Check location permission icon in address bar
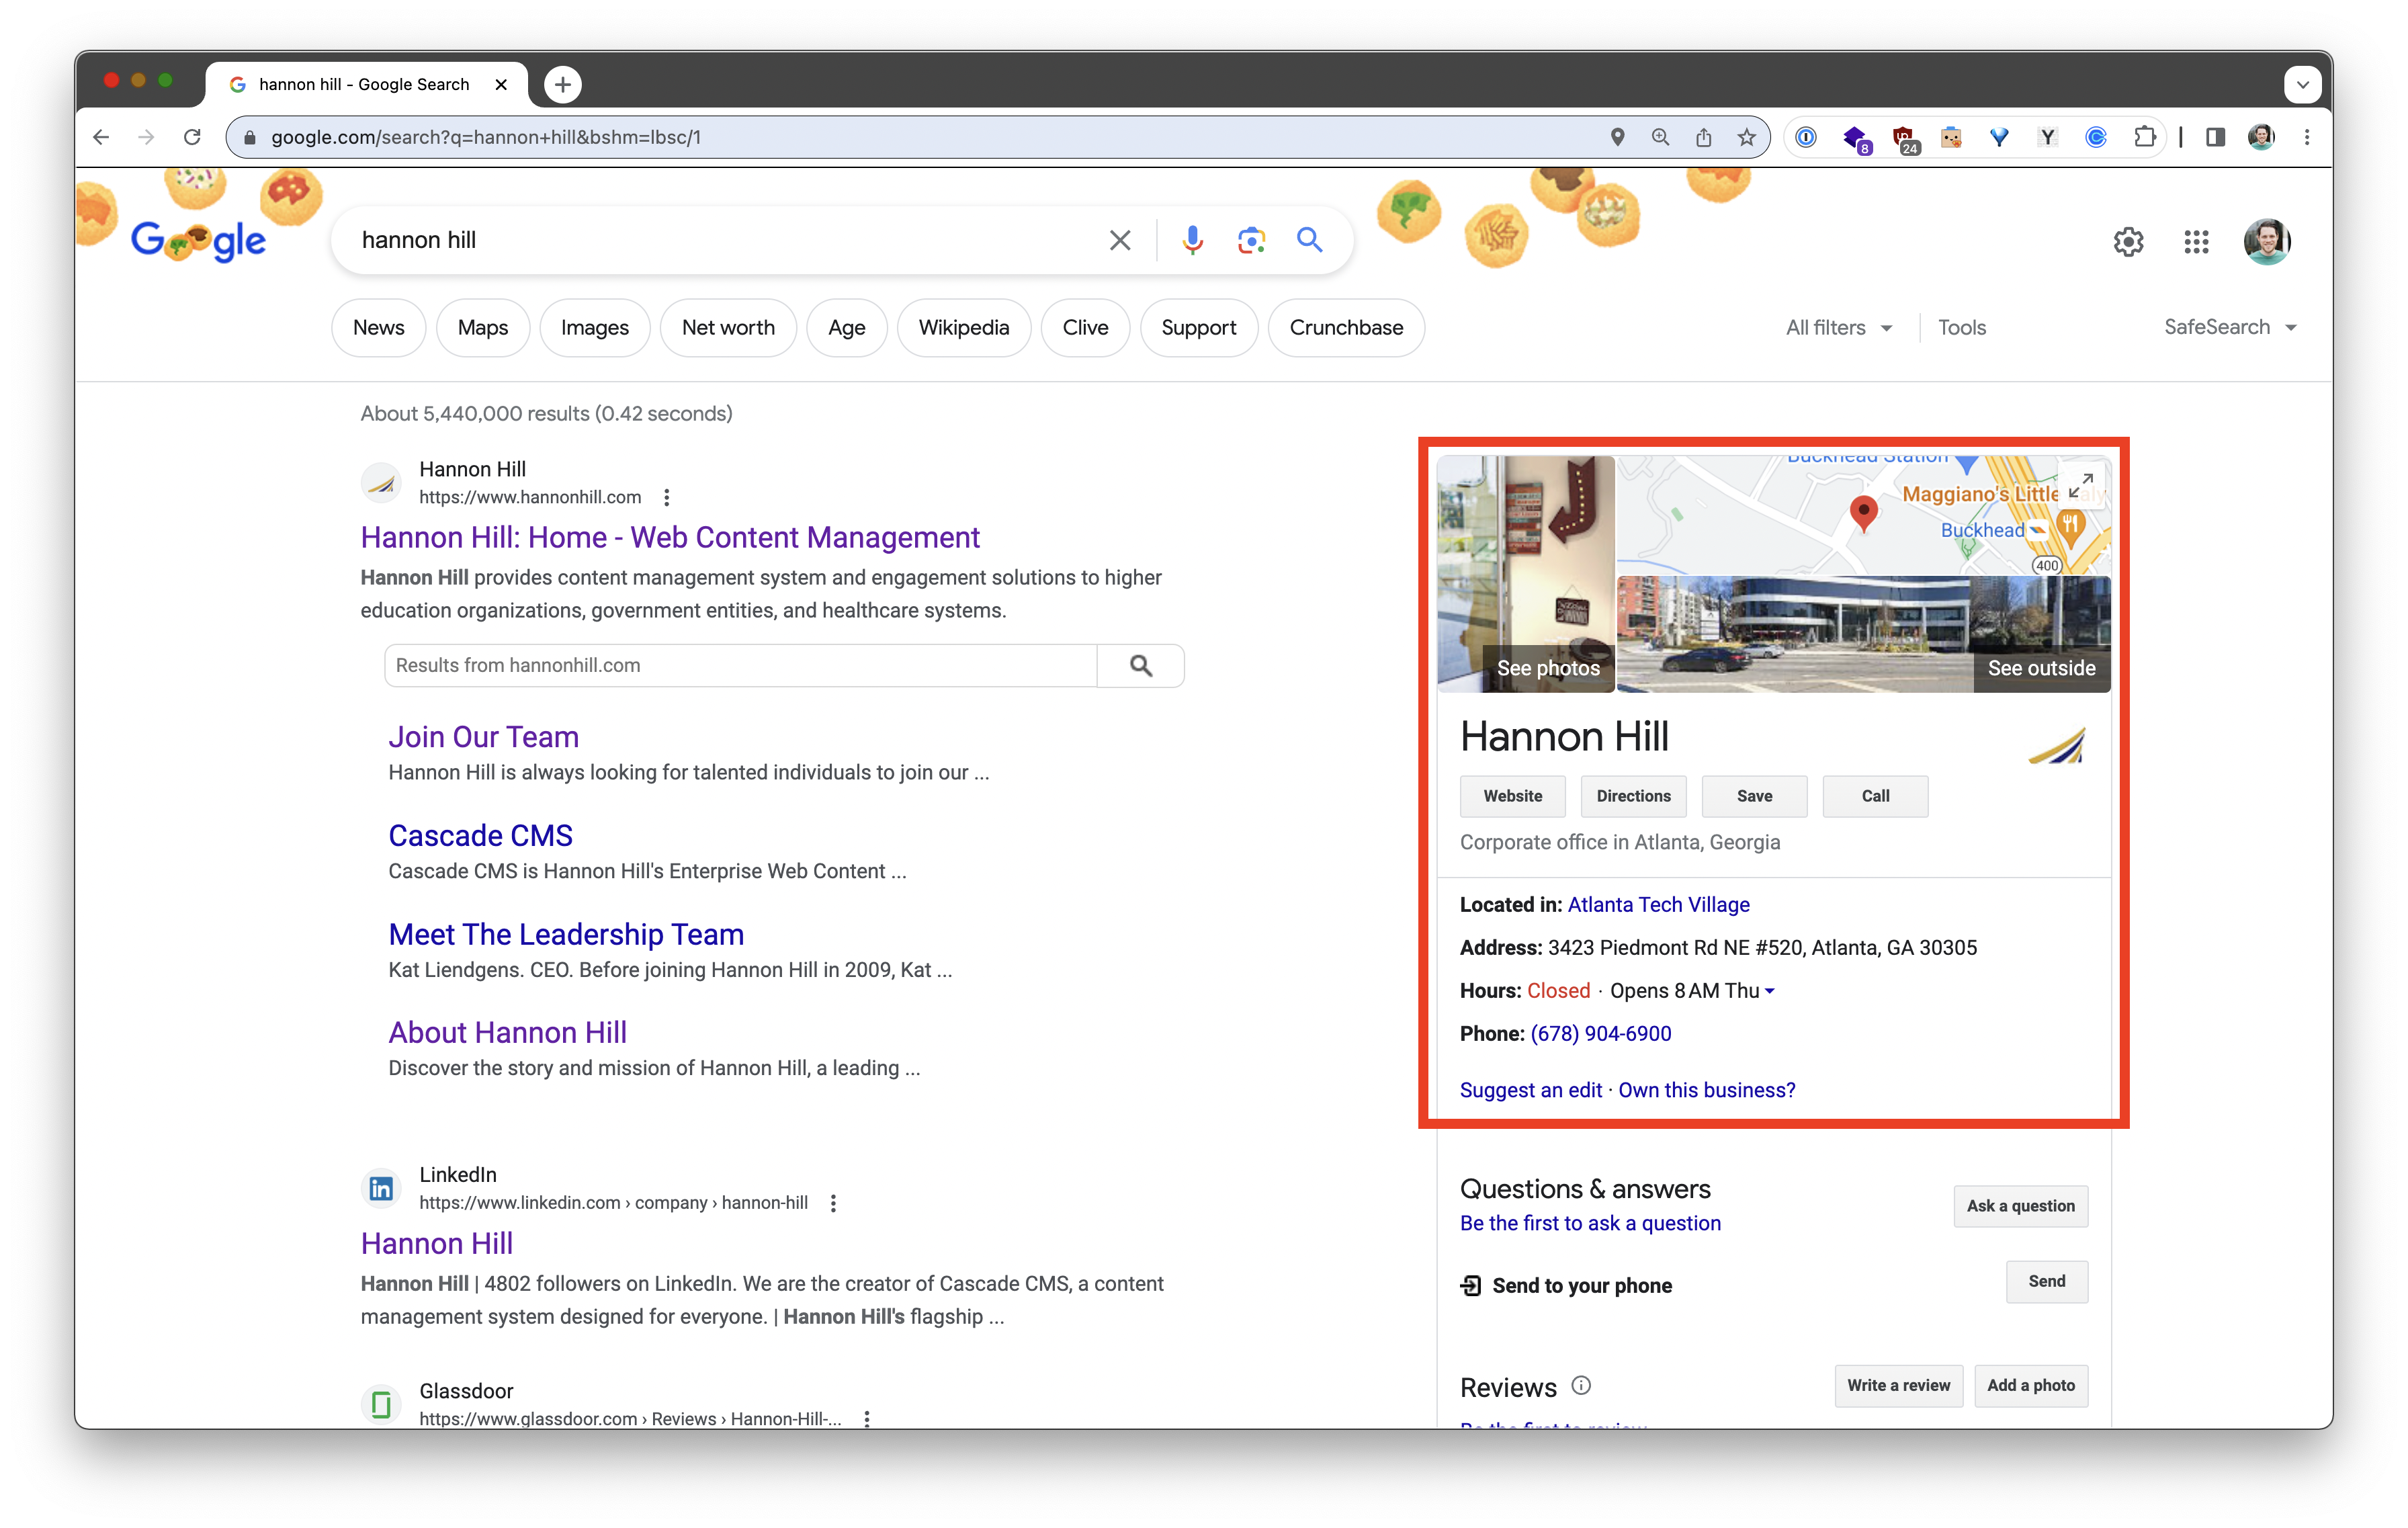The width and height of the screenshot is (2408, 1528). [1617, 137]
